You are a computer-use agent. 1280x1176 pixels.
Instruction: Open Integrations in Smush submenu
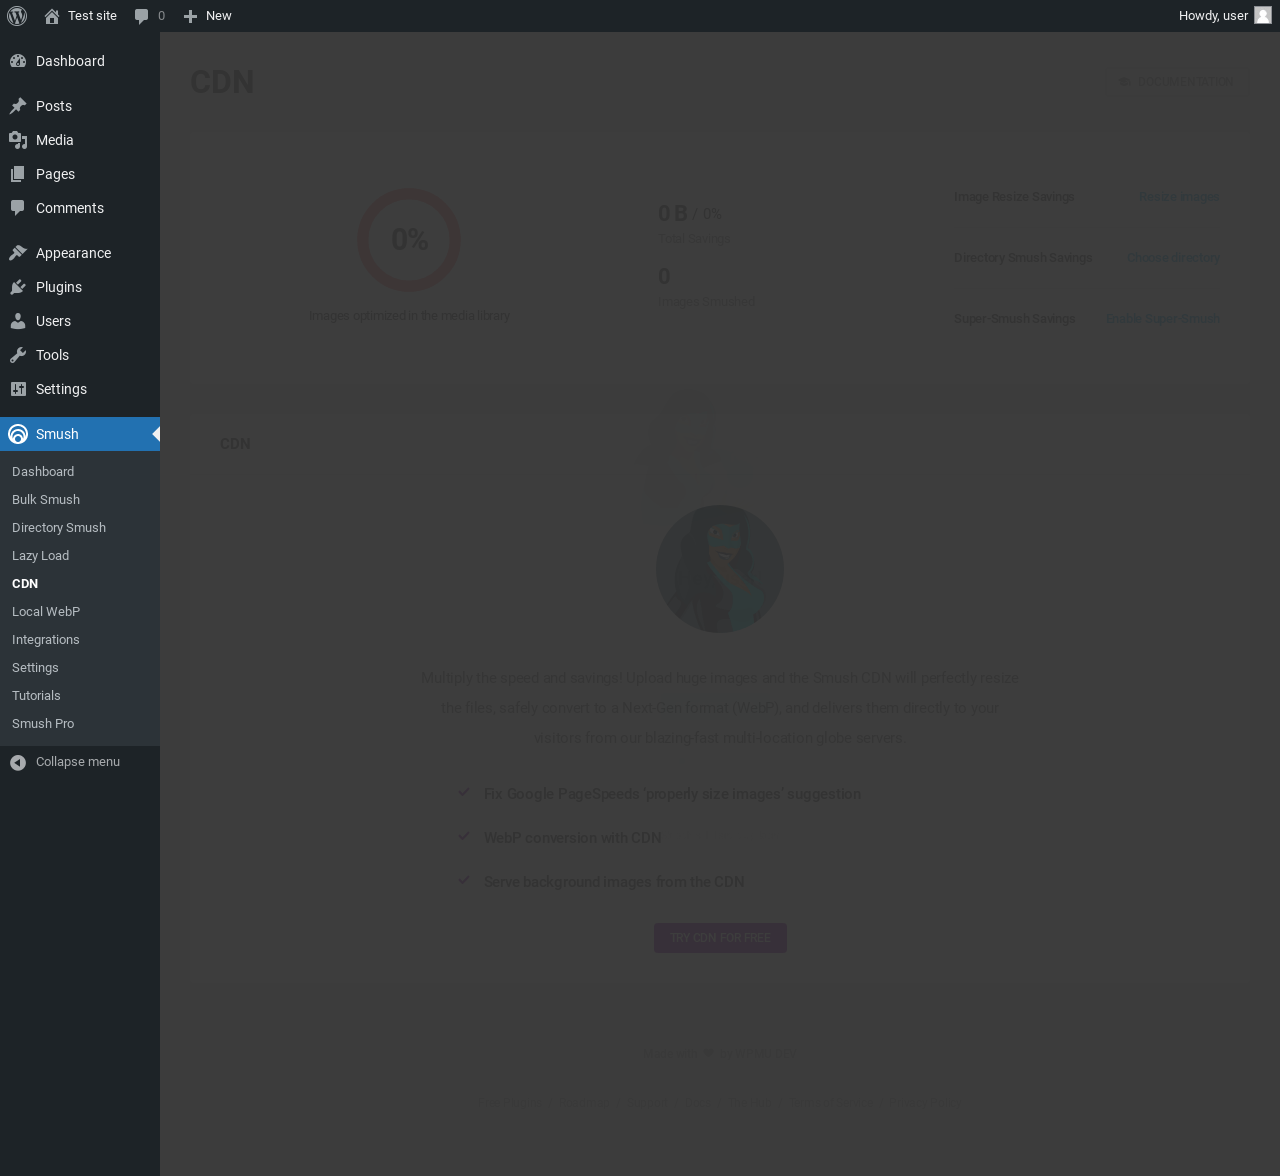[46, 640]
